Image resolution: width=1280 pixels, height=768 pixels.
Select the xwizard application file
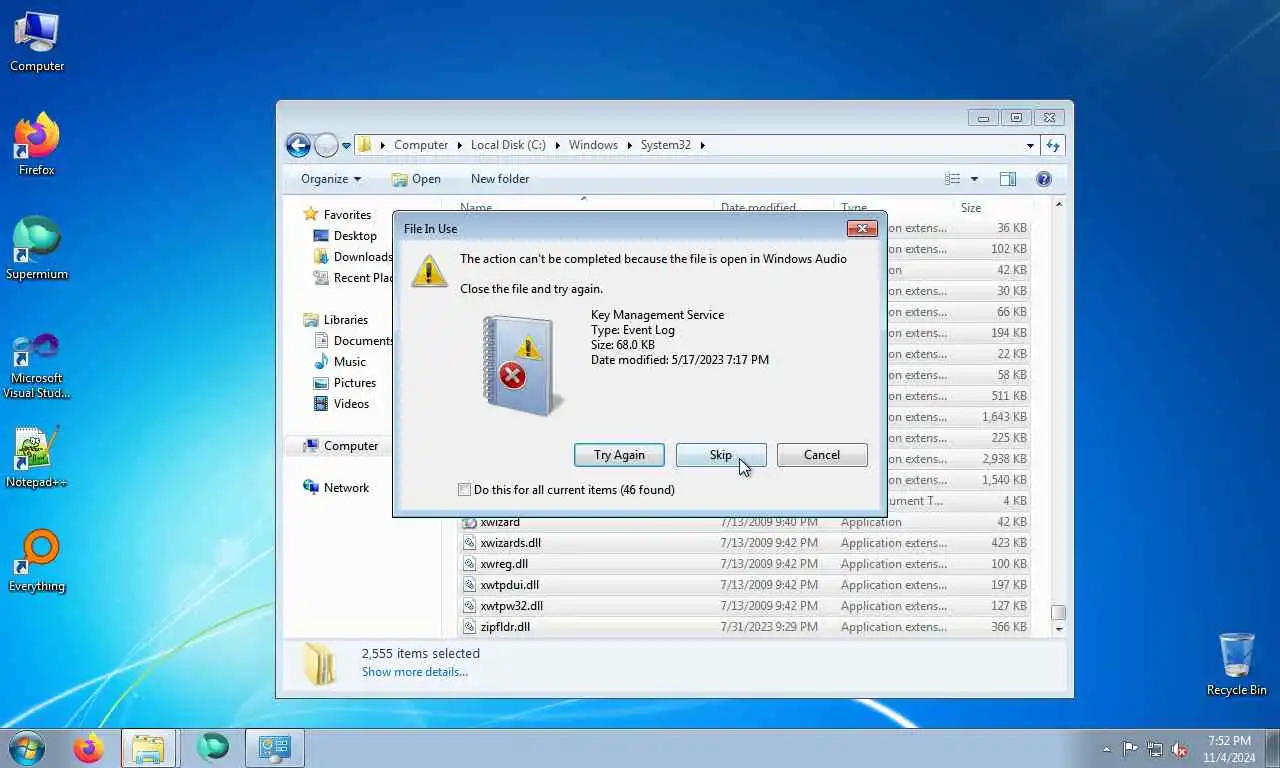(499, 522)
